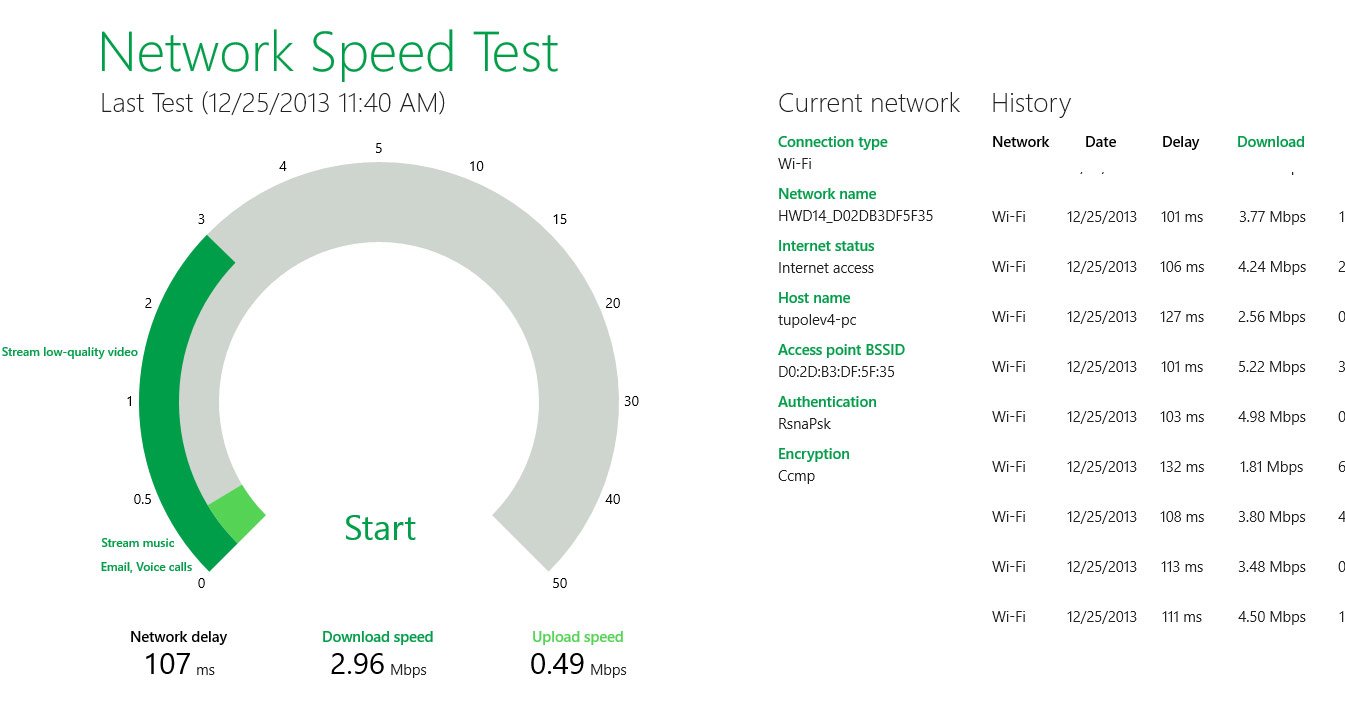
Task: Click the 0.5 mark on gauge
Action: [x=142, y=499]
